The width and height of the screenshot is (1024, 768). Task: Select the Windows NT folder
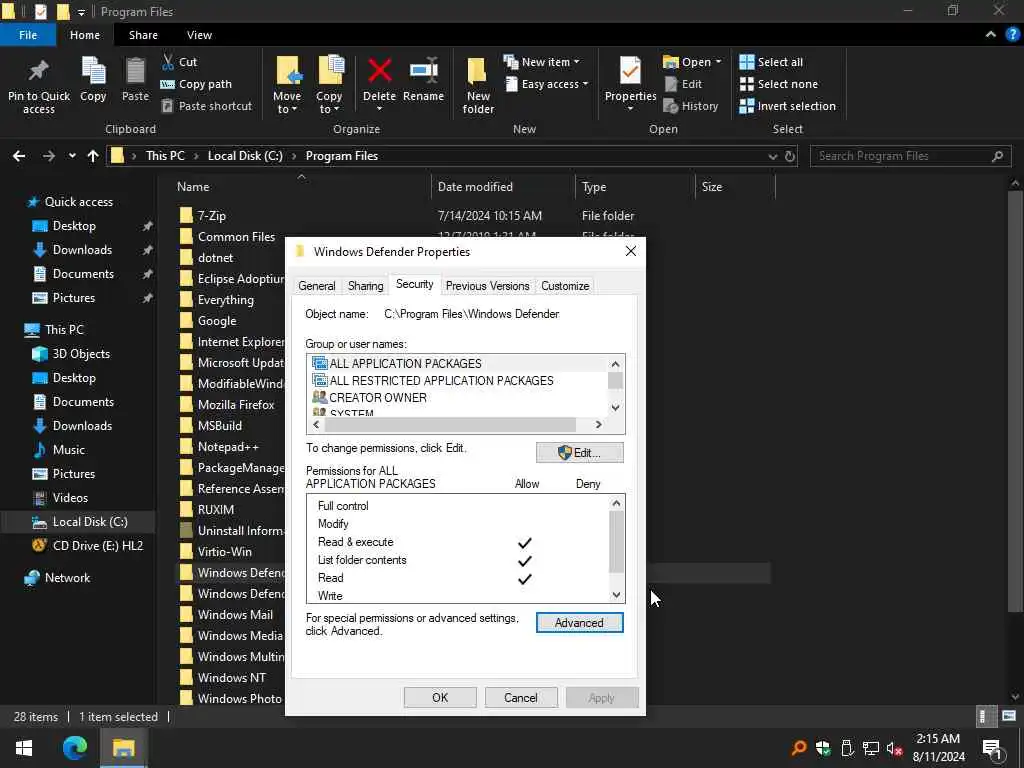tap(231, 678)
